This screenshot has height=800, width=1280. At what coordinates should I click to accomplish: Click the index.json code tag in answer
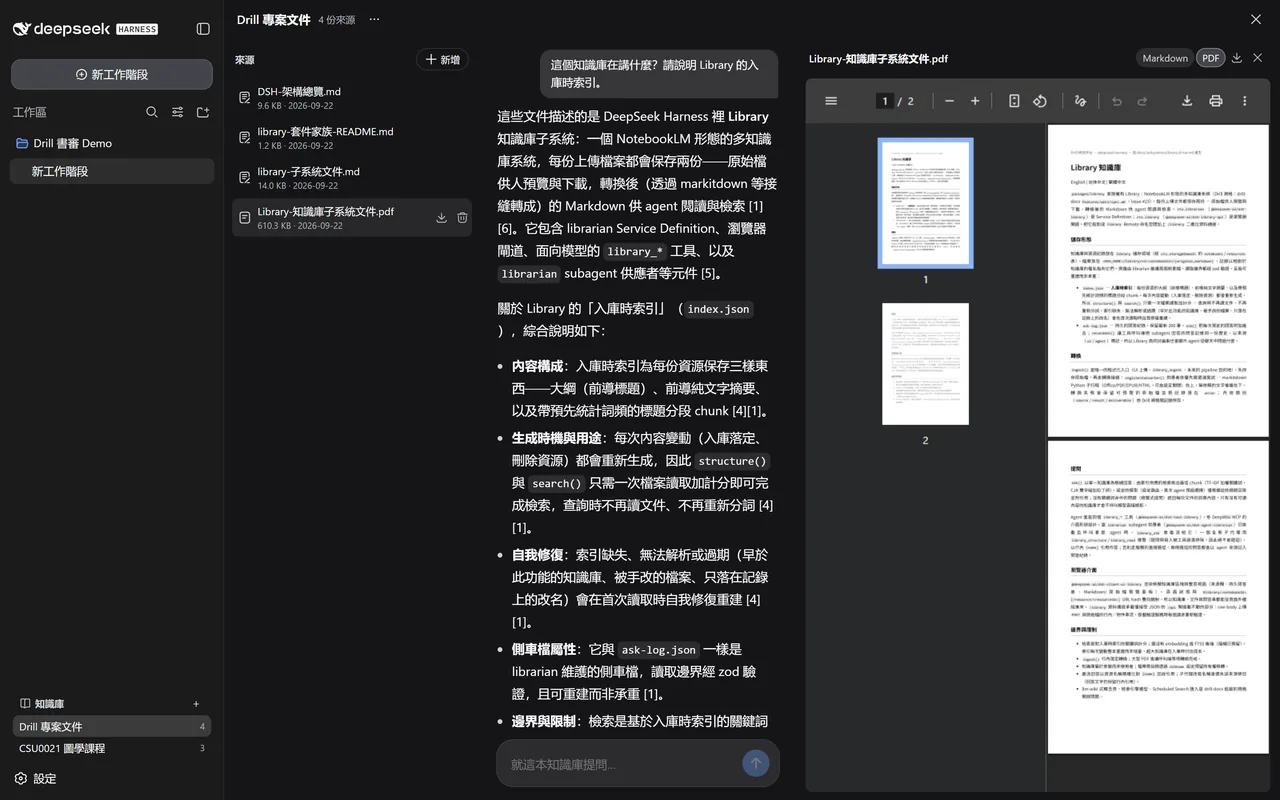tap(718, 309)
